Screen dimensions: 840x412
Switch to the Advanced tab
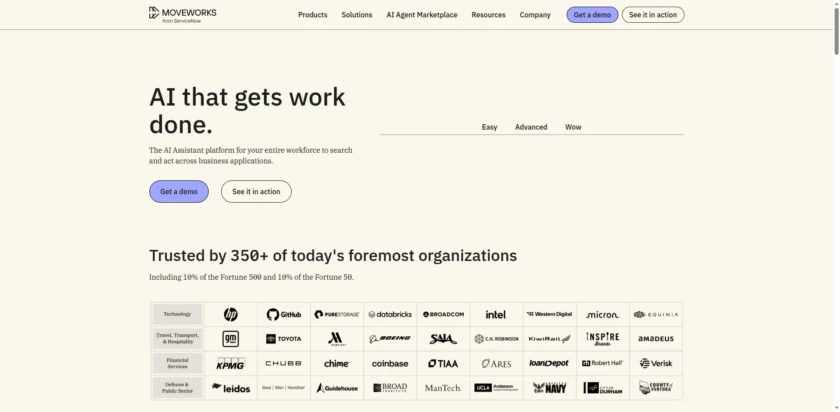531,127
